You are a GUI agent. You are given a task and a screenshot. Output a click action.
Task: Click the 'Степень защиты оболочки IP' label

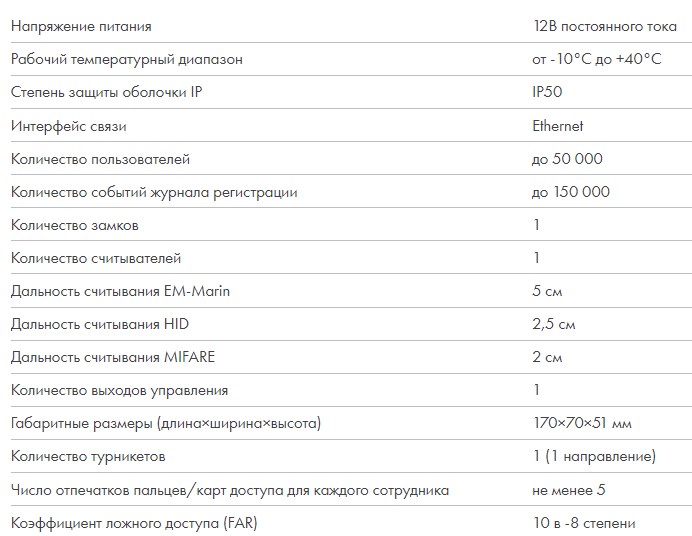pyautogui.click(x=106, y=92)
